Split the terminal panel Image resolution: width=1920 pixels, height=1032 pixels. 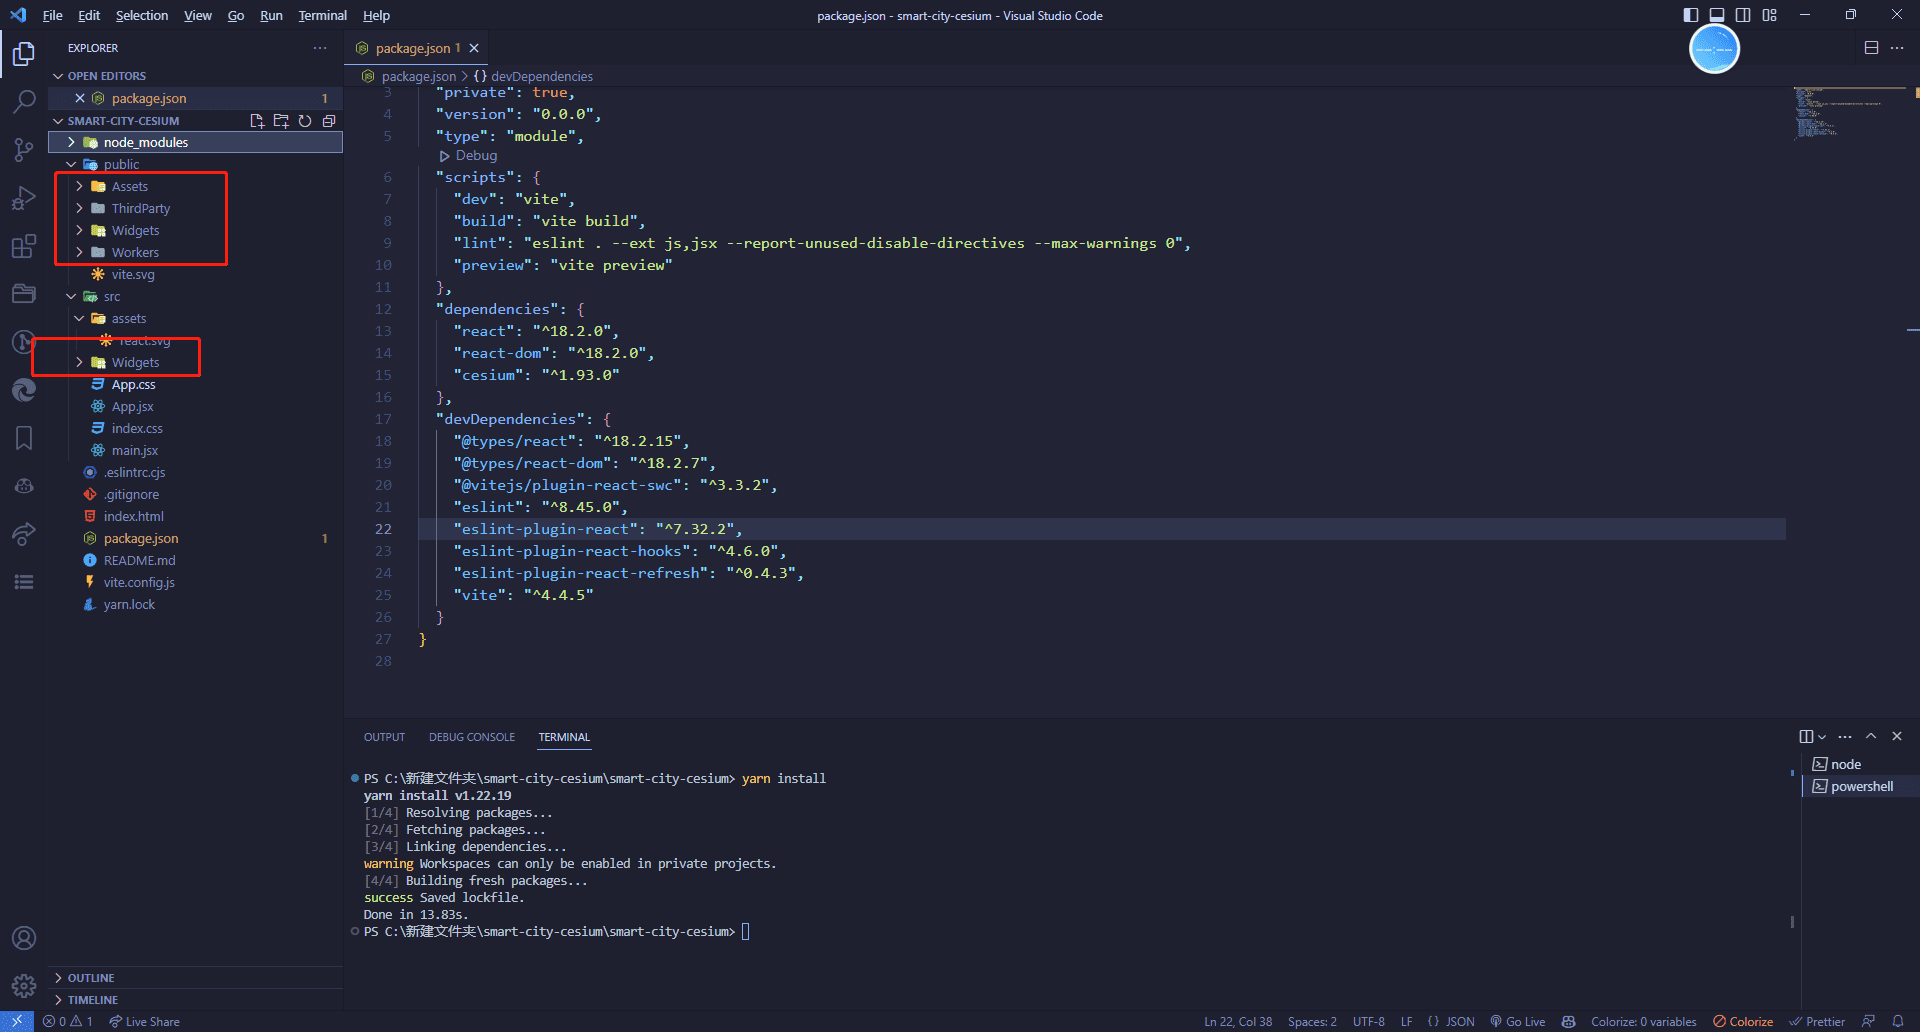pos(1806,737)
